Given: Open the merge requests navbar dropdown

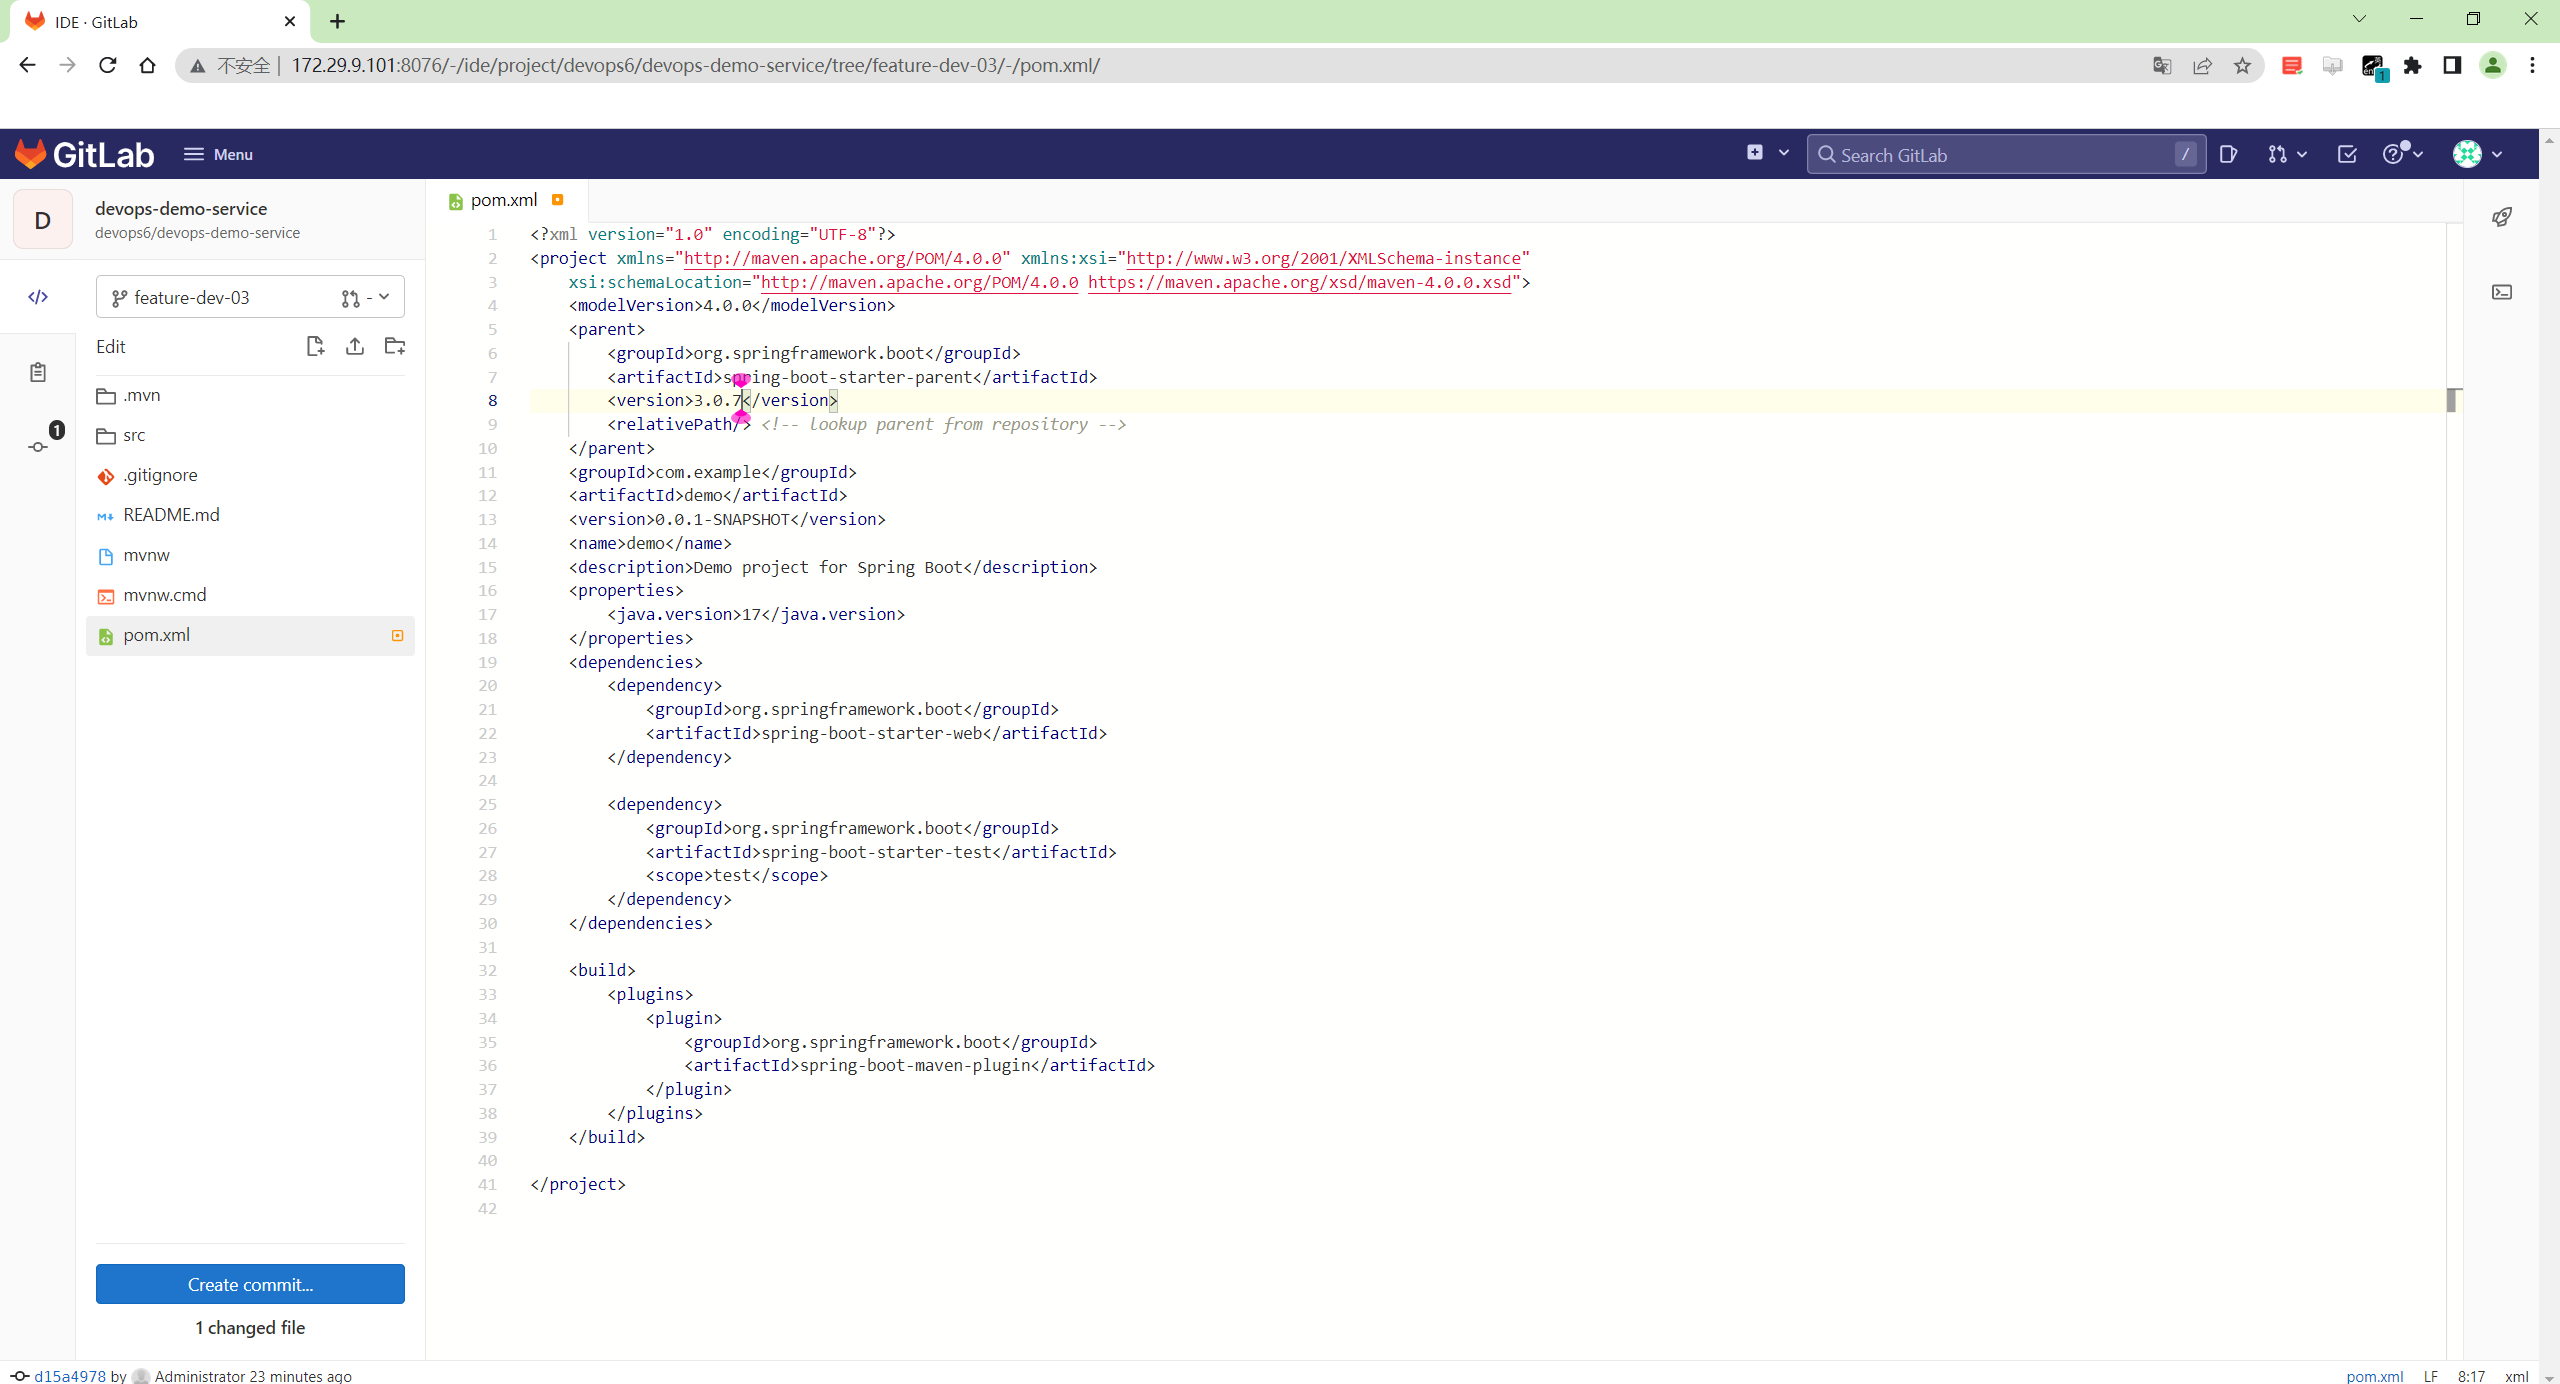Looking at the screenshot, I should 2286,154.
